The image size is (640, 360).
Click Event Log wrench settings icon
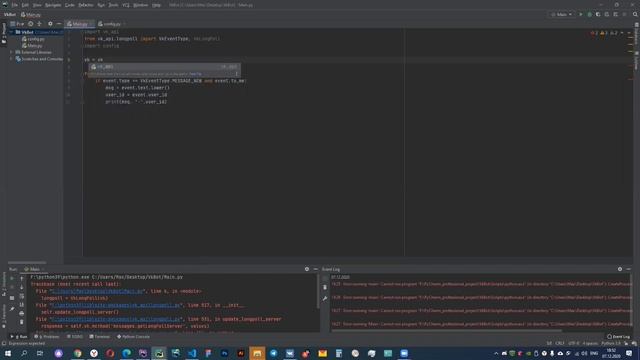click(325, 299)
